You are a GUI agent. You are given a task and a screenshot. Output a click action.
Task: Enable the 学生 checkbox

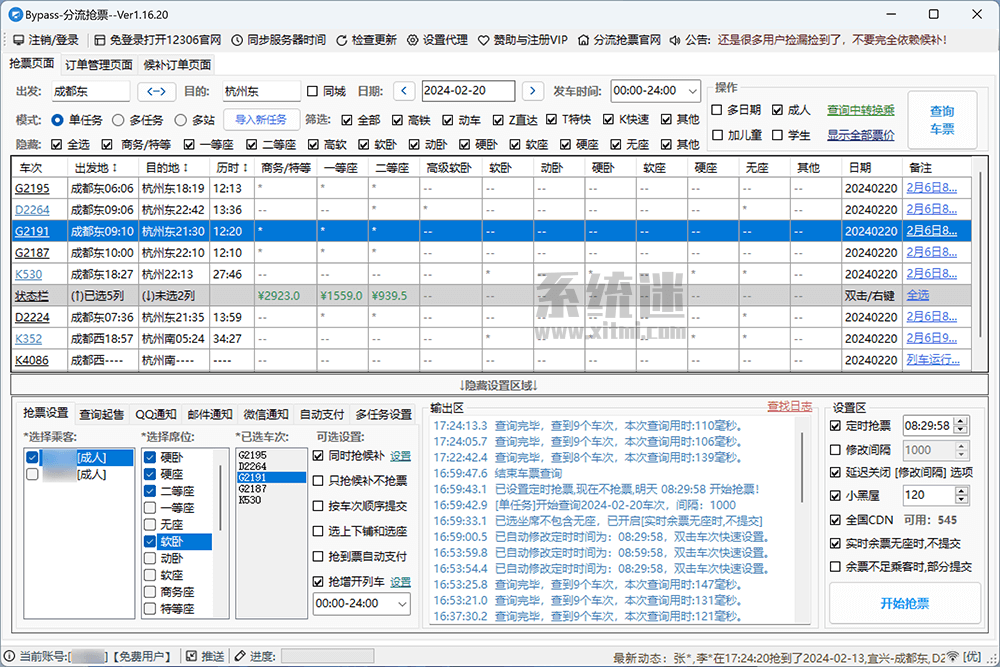pyautogui.click(x=777, y=135)
